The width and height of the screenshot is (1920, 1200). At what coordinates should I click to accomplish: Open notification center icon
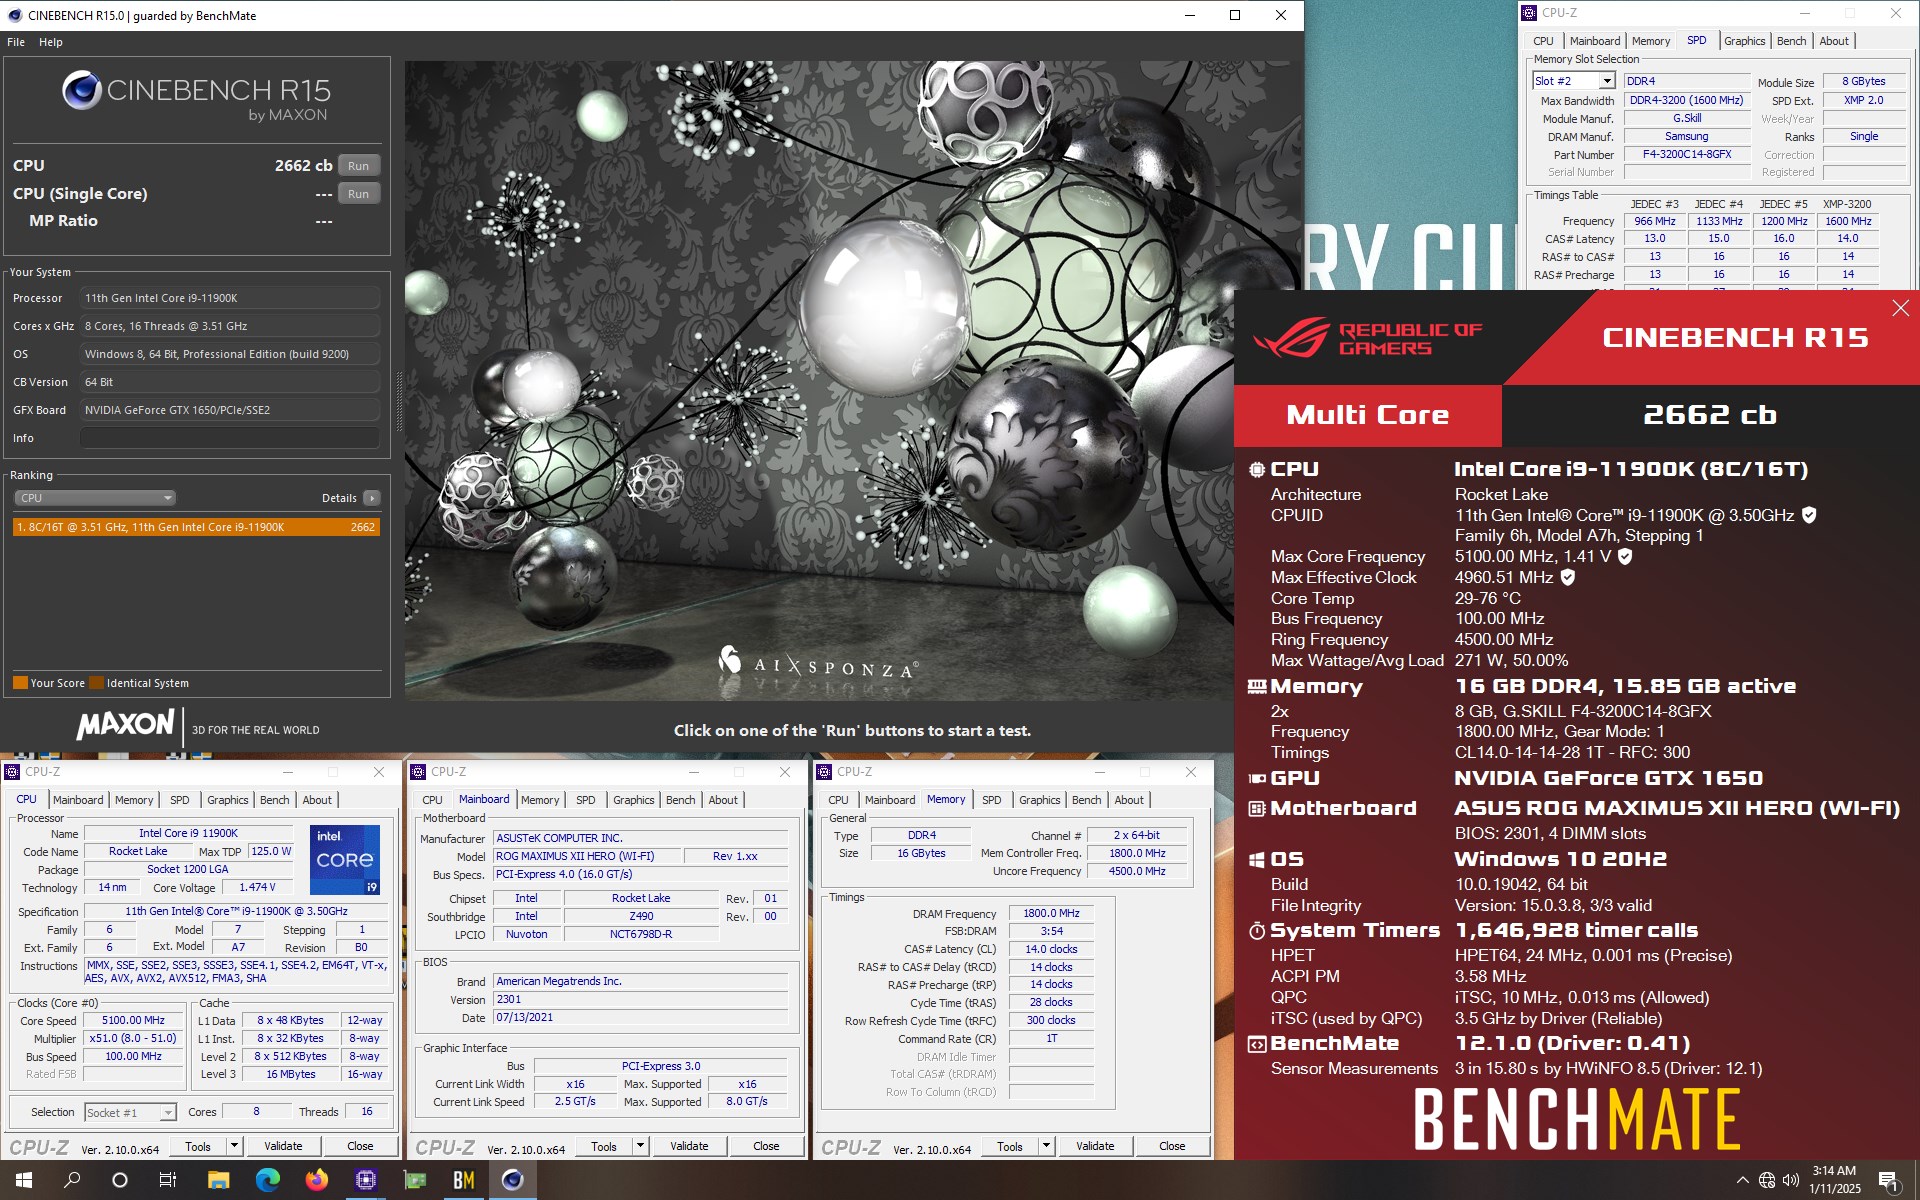tap(1888, 1180)
